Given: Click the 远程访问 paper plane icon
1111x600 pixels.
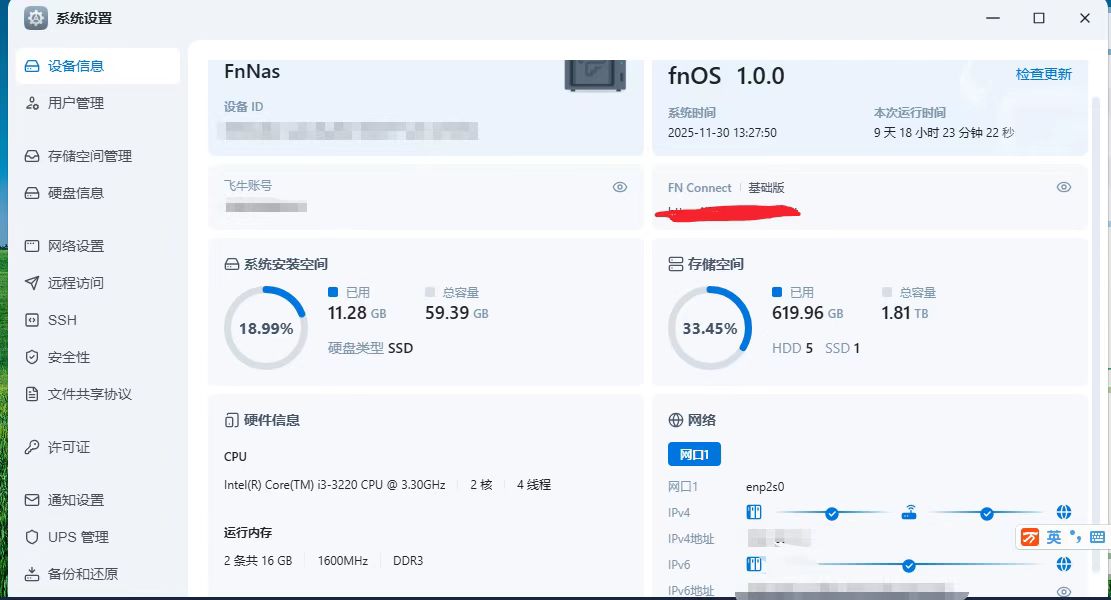Looking at the screenshot, I should pyautogui.click(x=32, y=283).
